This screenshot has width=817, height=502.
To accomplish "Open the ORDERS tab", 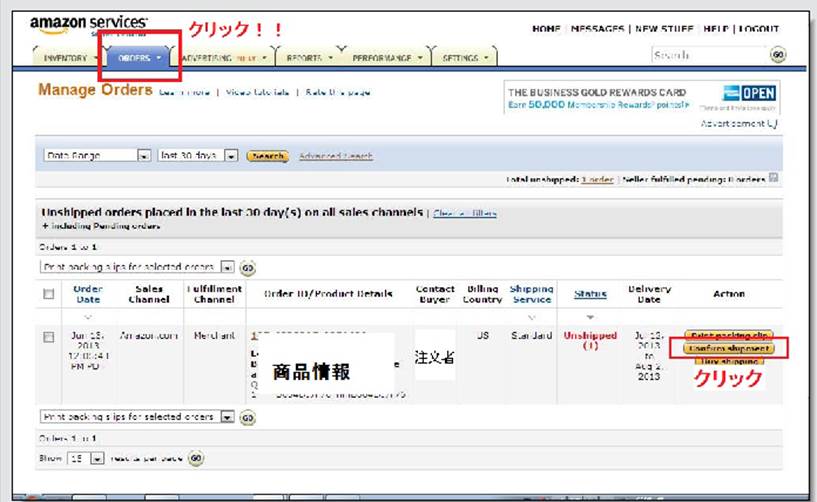I will [x=139, y=58].
